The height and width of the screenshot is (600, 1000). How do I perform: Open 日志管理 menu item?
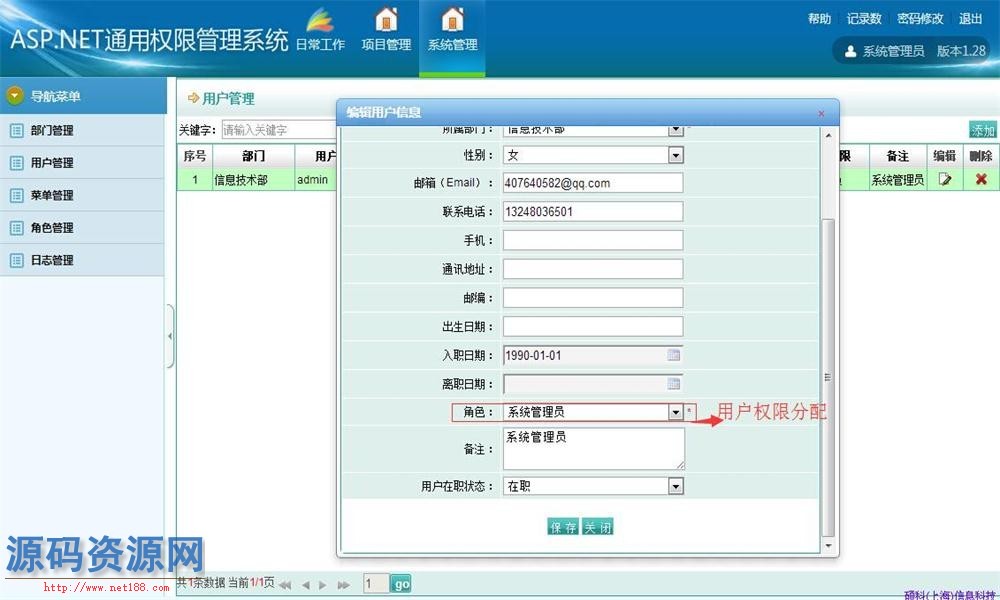83,261
